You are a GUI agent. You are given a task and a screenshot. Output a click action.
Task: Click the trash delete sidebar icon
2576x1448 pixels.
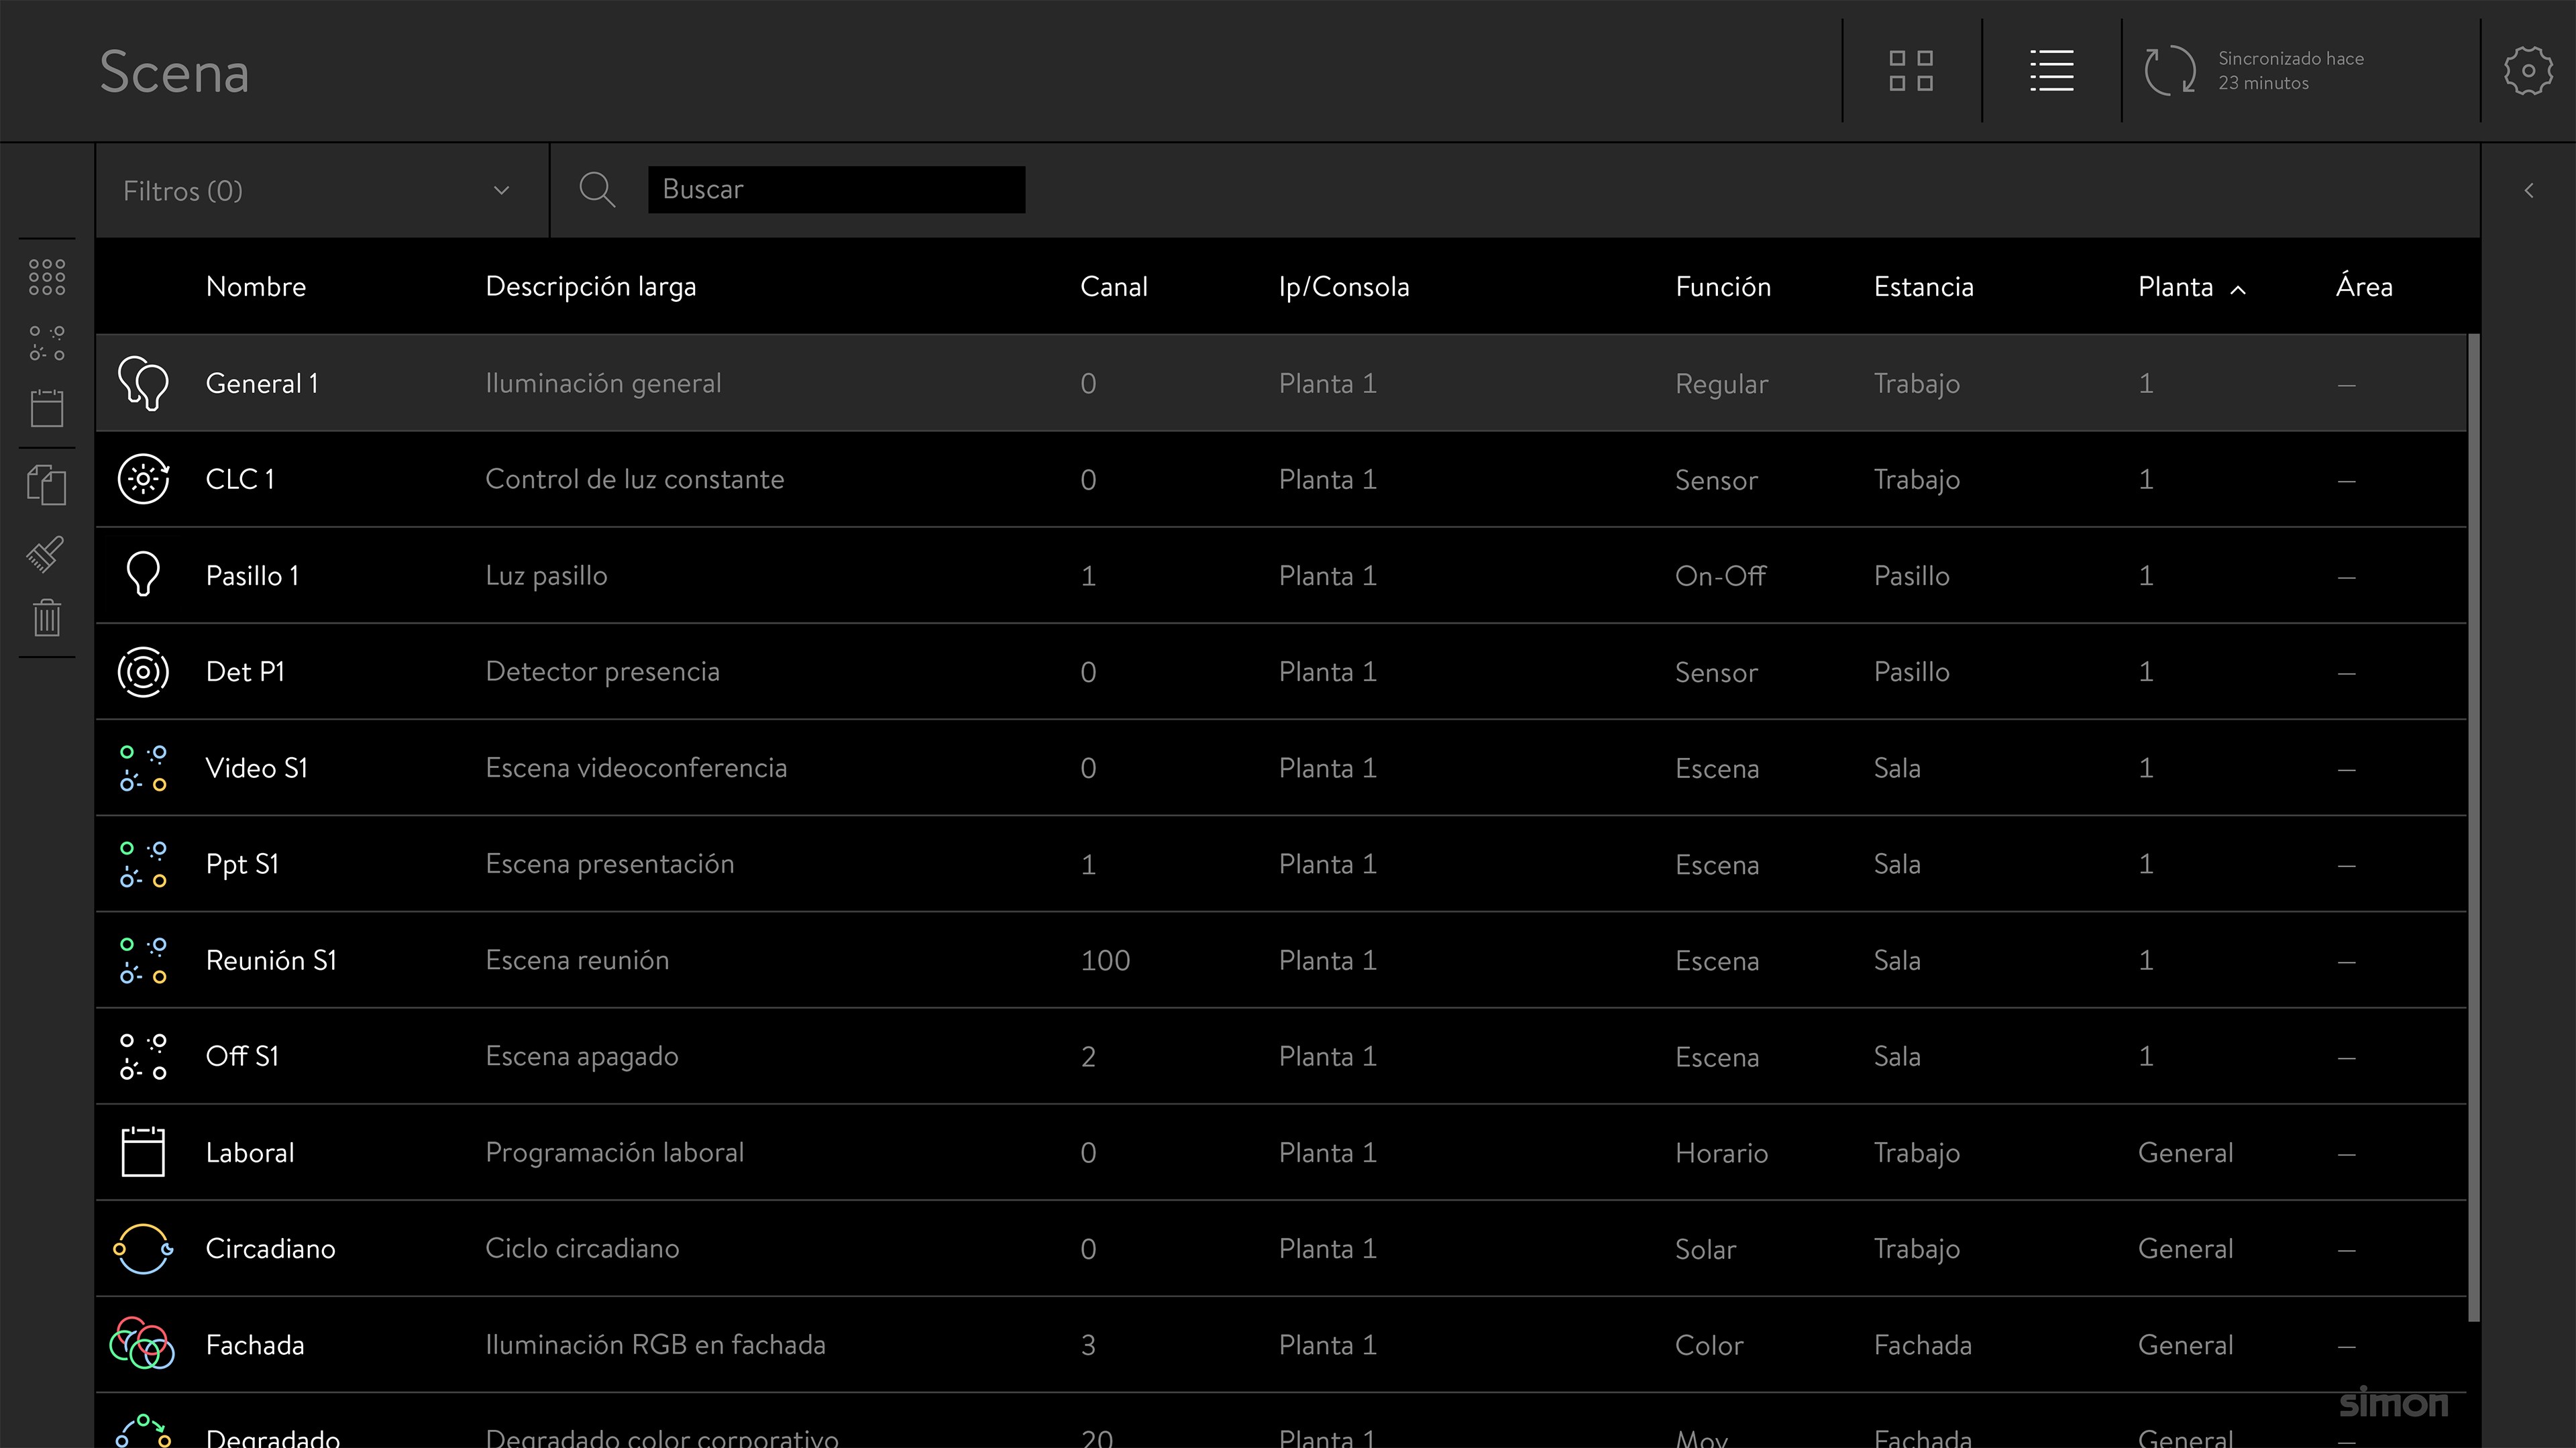(47, 617)
